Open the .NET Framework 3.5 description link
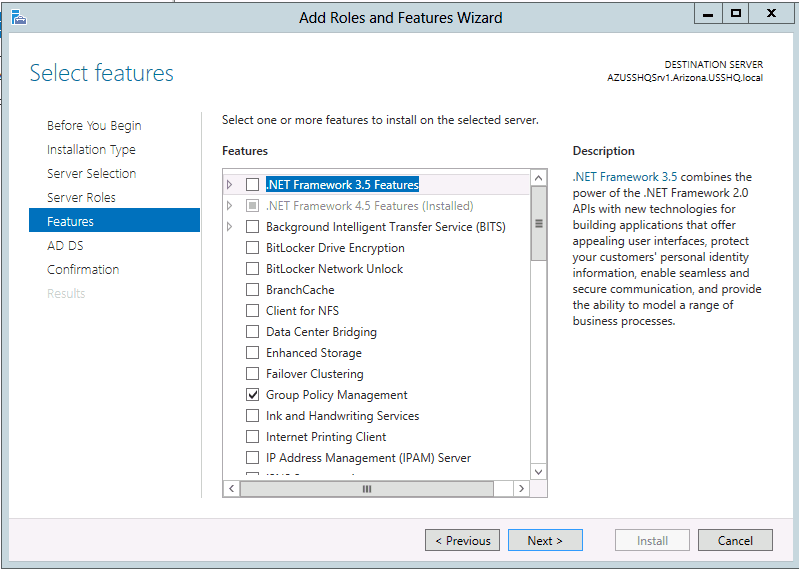The width and height of the screenshot is (799, 569). [x=625, y=177]
